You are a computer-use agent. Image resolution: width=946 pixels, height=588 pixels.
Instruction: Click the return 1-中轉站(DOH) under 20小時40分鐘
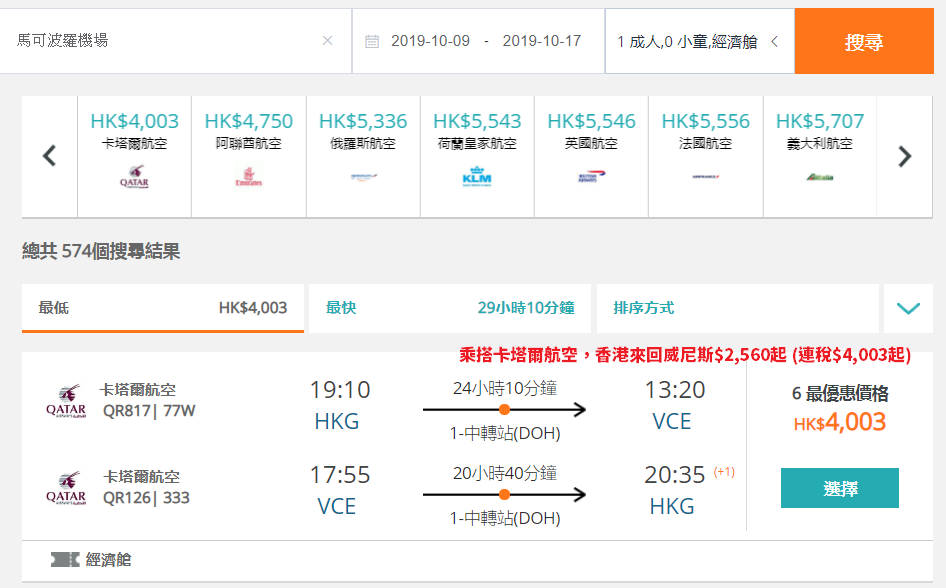pos(505,518)
